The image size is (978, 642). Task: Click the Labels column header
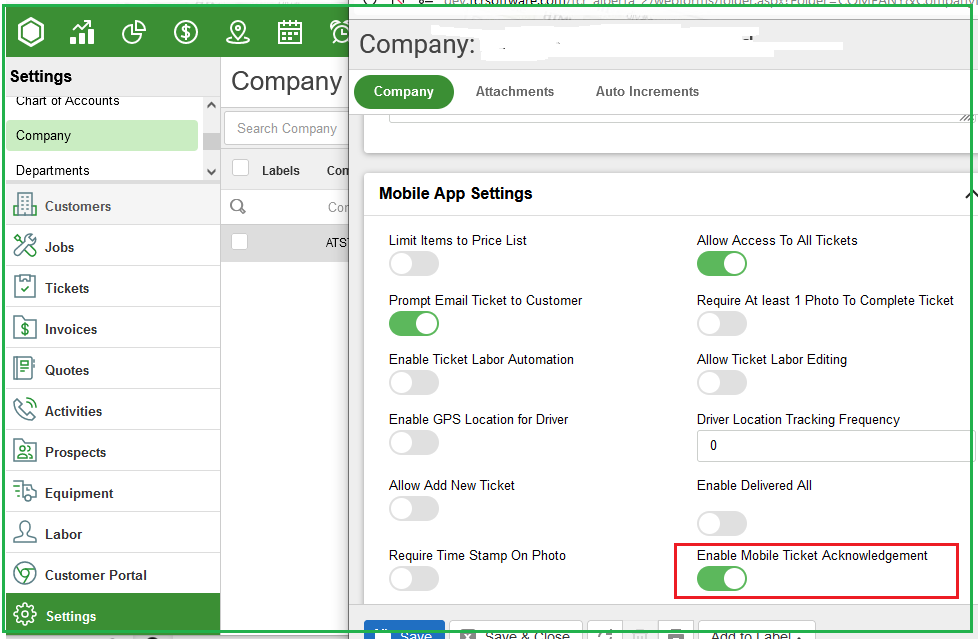pos(281,170)
